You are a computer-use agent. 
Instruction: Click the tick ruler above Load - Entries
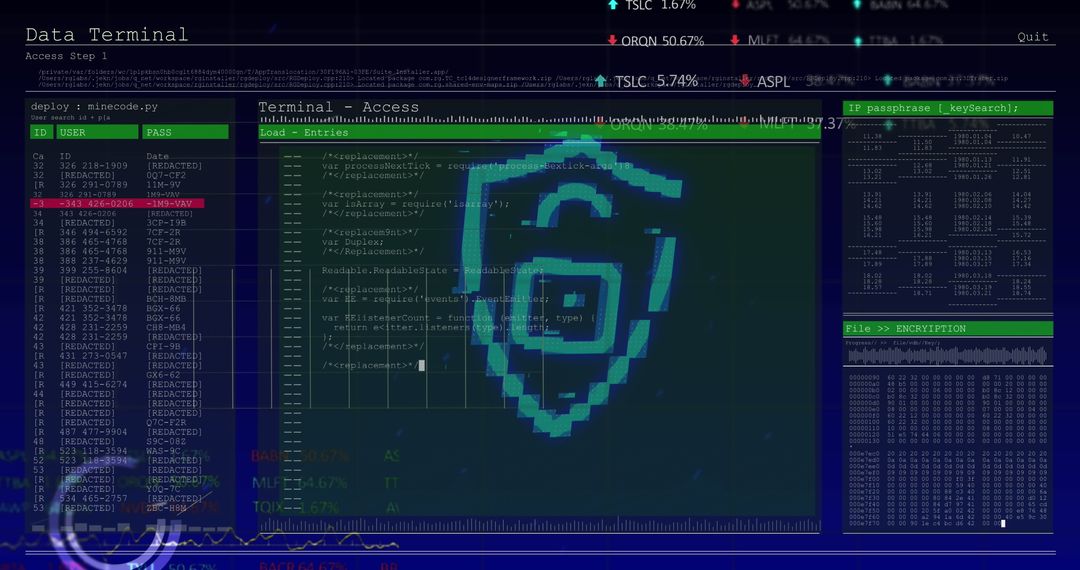pos(539,120)
